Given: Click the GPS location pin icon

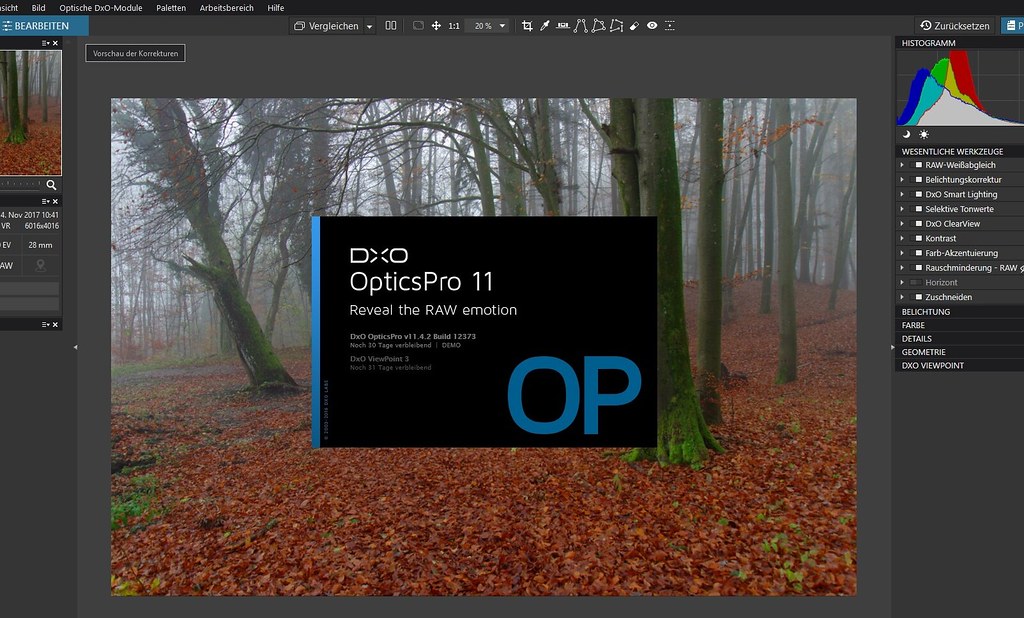Looking at the screenshot, I should 40,265.
